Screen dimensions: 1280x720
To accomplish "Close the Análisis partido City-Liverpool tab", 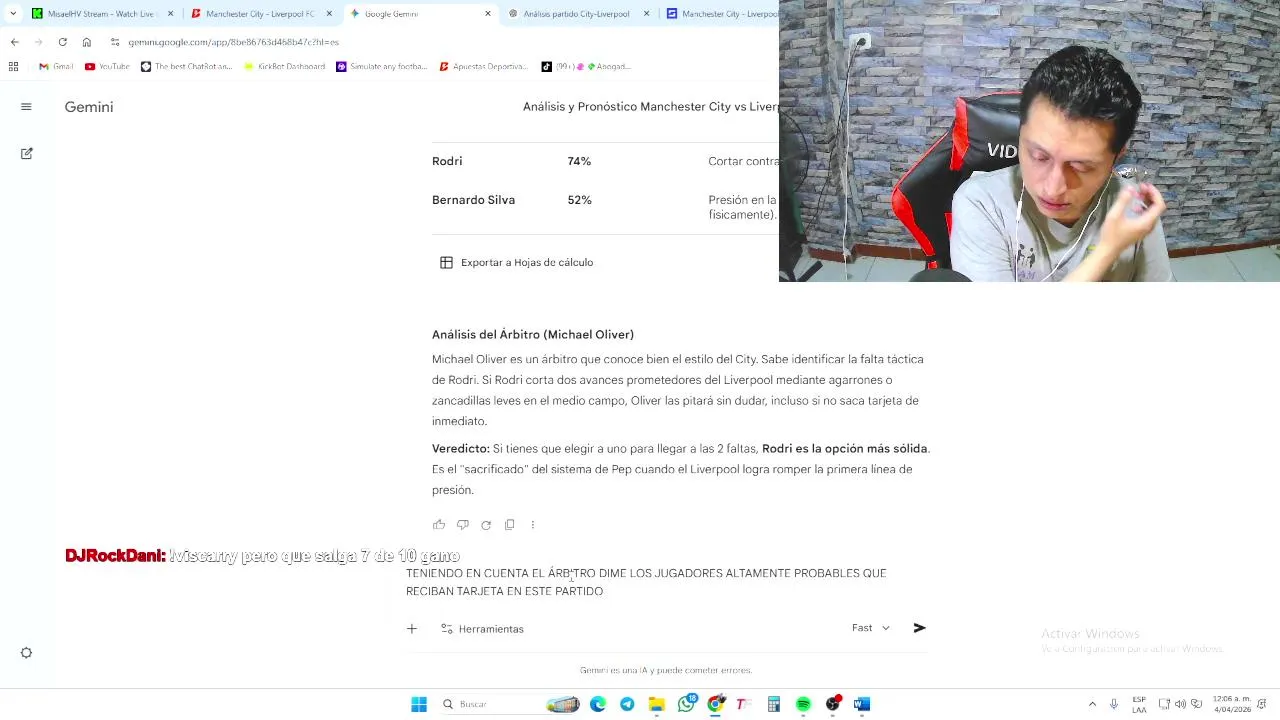I will click(x=646, y=14).
